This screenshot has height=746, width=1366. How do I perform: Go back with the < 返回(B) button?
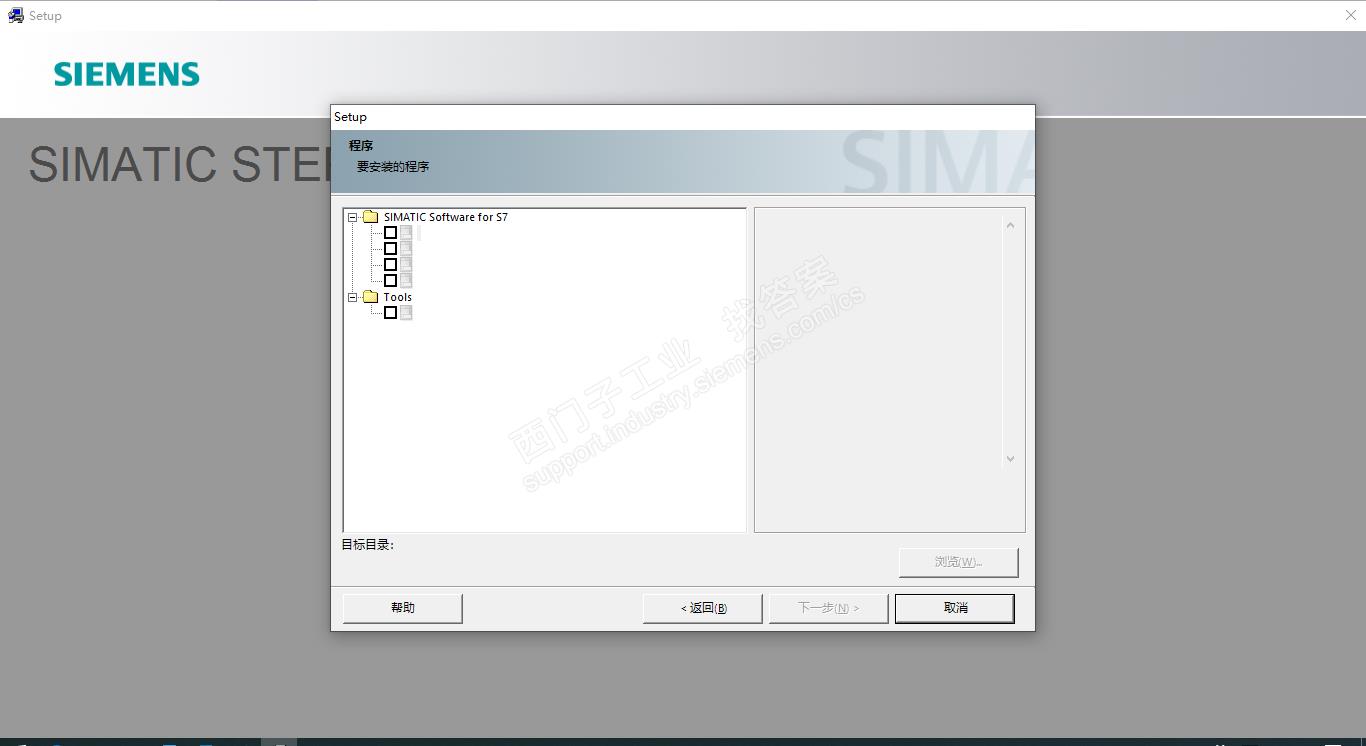coord(703,608)
